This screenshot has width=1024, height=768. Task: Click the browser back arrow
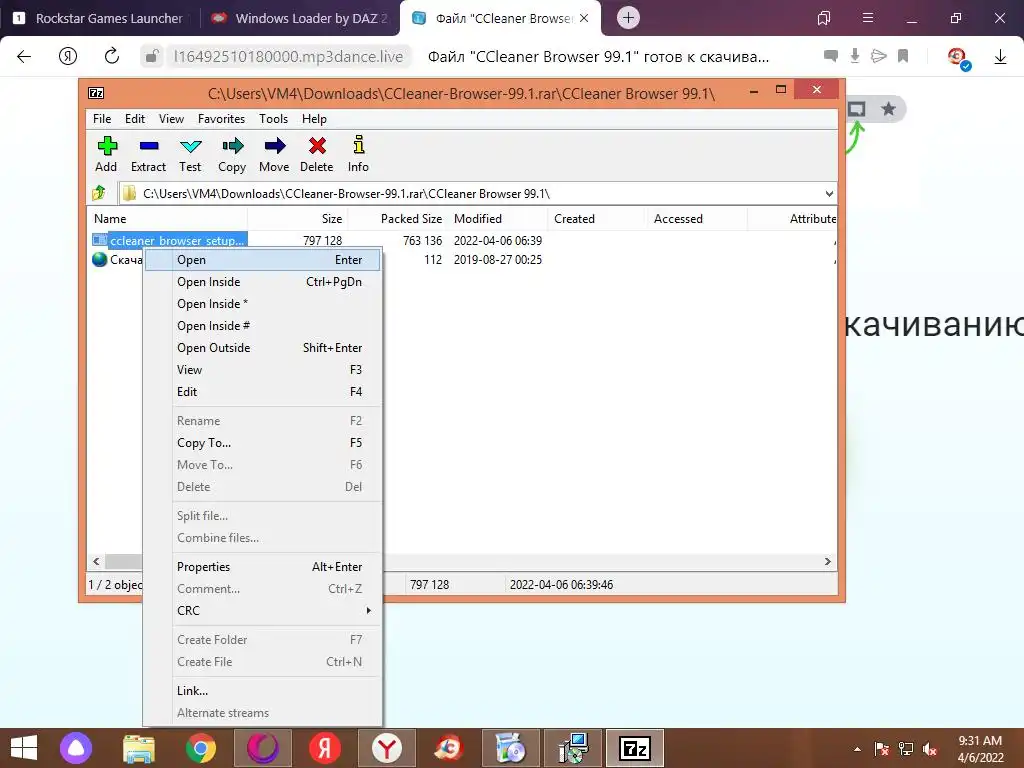tap(24, 56)
